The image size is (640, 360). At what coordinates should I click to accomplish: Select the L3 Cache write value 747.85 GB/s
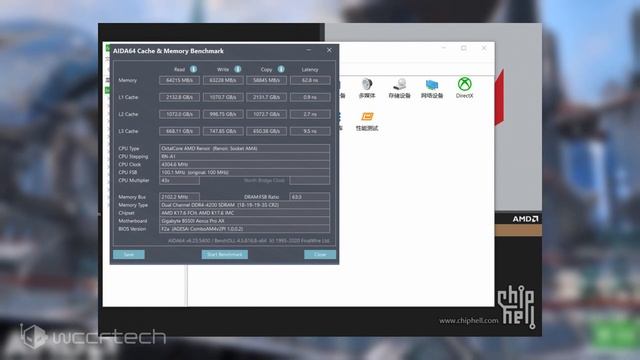[223, 131]
